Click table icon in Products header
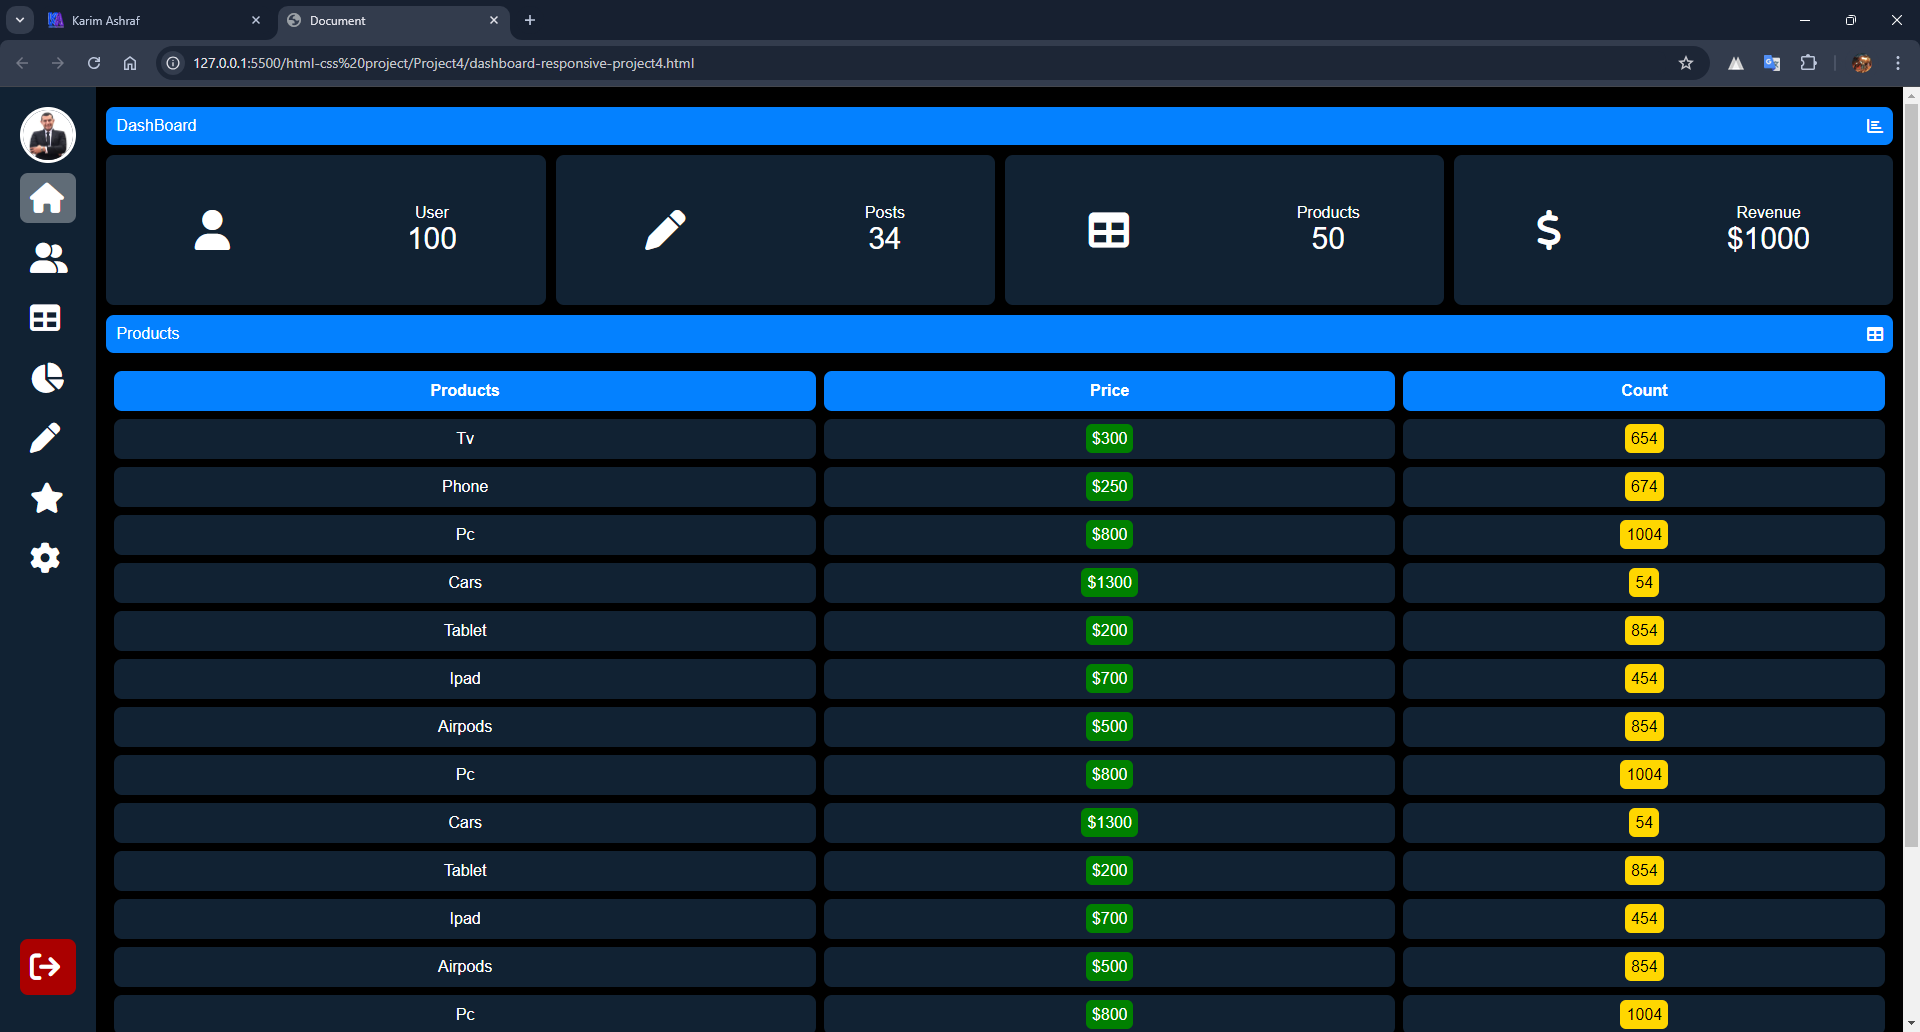This screenshot has width=1920, height=1032. [x=1874, y=334]
